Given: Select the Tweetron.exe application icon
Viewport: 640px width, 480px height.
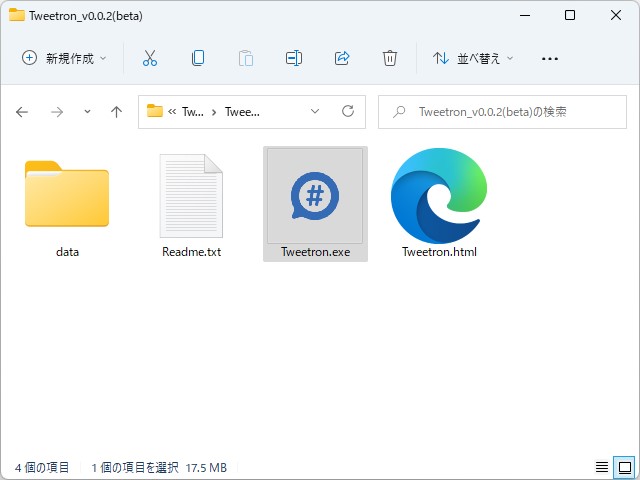Looking at the screenshot, I should click(315, 196).
